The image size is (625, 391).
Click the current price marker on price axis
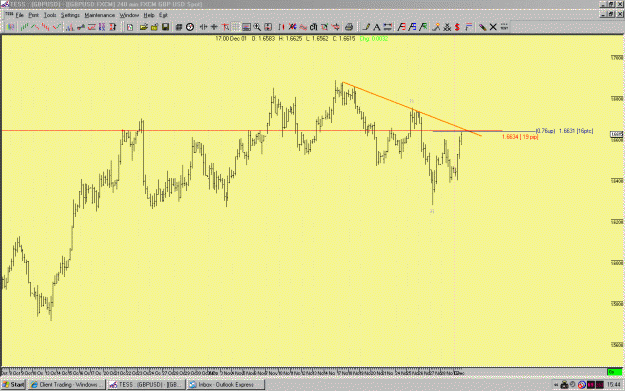pyautogui.click(x=616, y=134)
